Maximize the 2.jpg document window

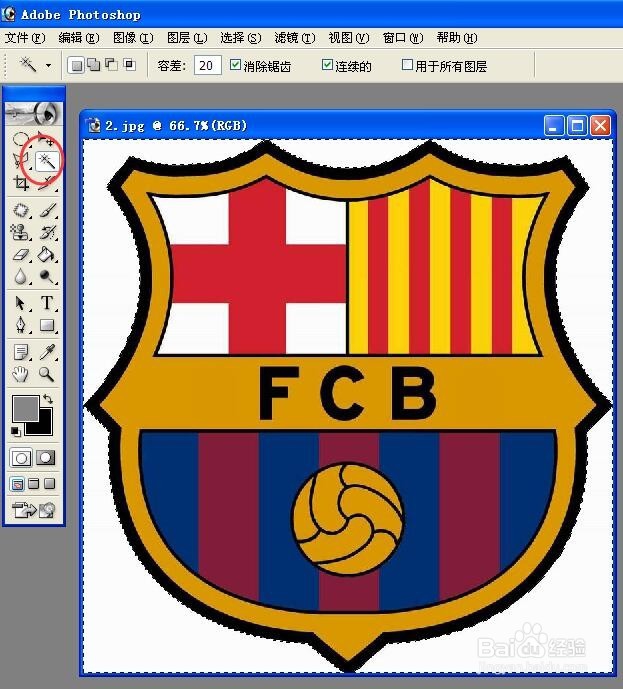[x=577, y=126]
